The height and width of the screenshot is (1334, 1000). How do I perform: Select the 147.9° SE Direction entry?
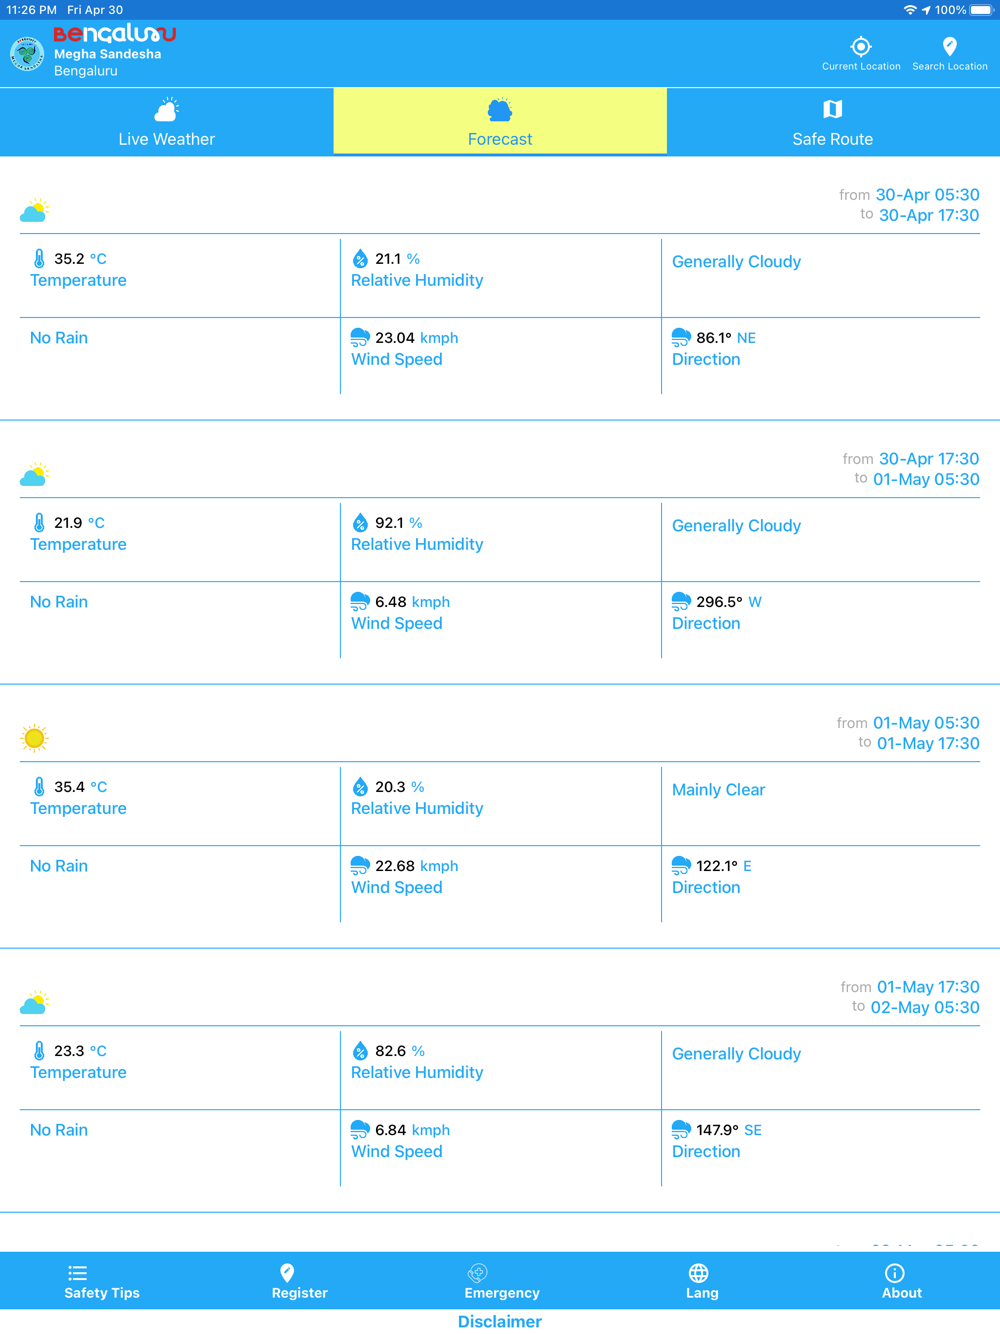(x=820, y=1140)
